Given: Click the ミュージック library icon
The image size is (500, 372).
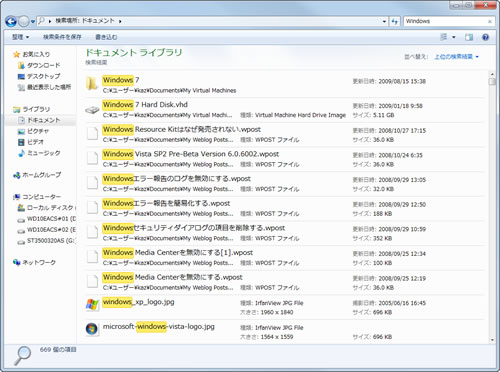Looking at the screenshot, I should click(x=21, y=153).
